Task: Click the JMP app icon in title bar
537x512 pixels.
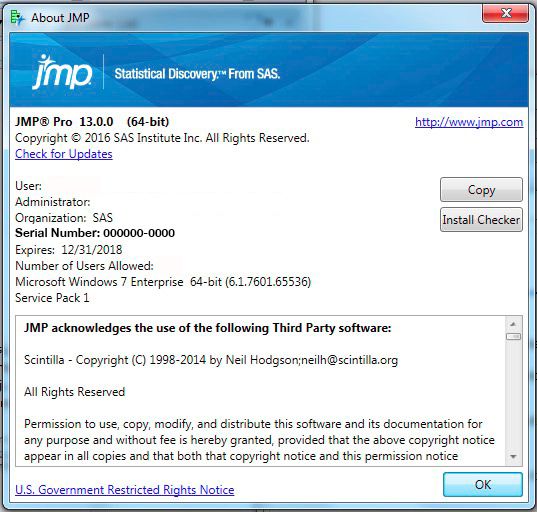Action: 17,17
